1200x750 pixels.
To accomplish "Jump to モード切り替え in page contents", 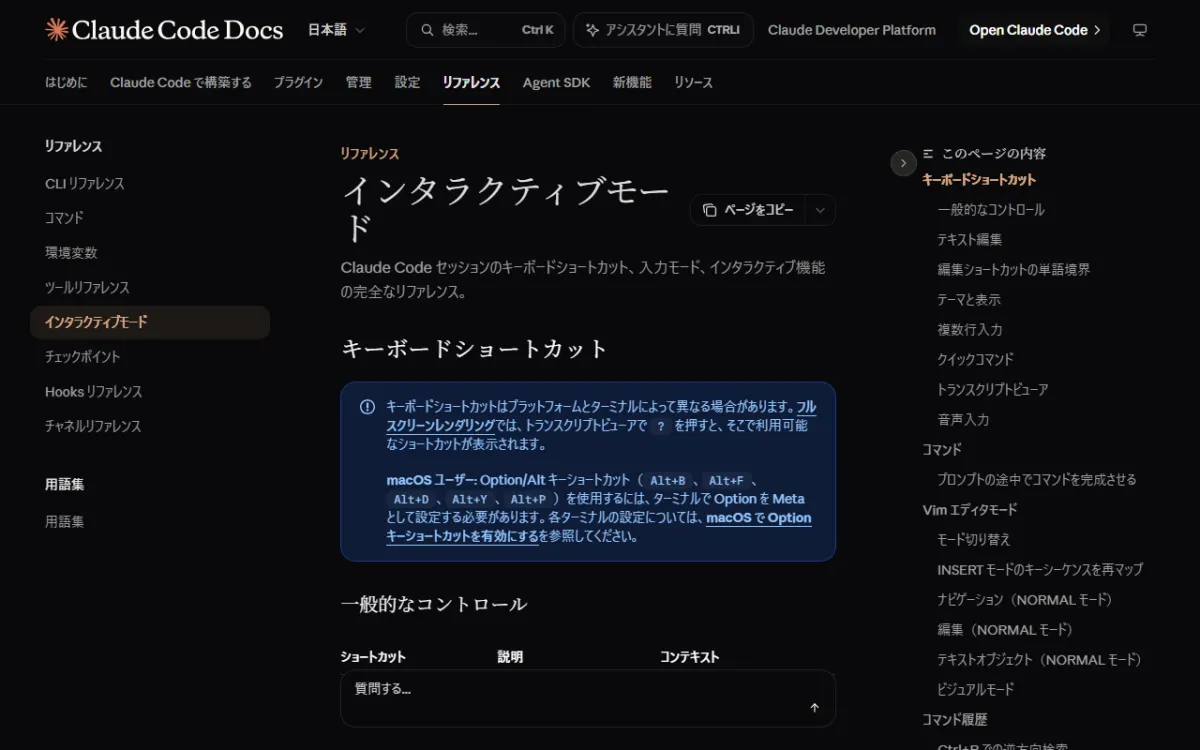I will click(x=973, y=540).
